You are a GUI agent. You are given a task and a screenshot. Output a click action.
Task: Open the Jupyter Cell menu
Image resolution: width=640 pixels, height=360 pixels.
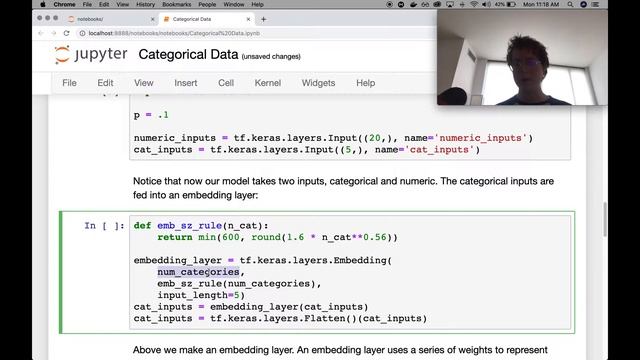(x=226, y=83)
